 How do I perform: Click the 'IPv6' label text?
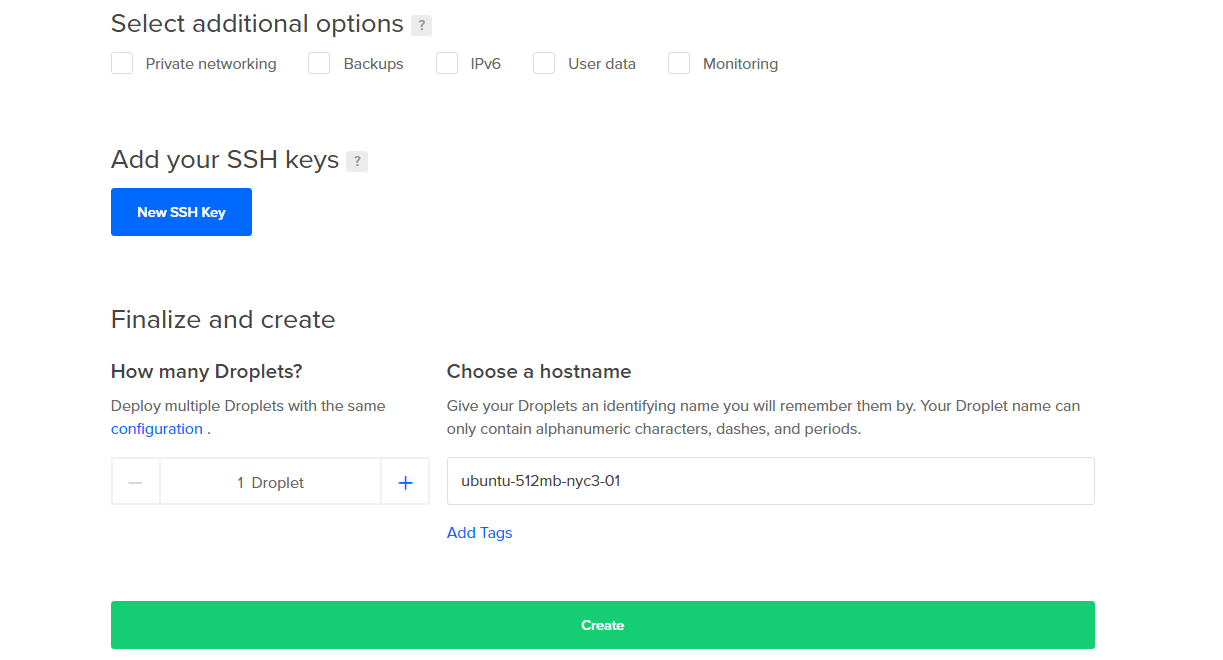485,64
